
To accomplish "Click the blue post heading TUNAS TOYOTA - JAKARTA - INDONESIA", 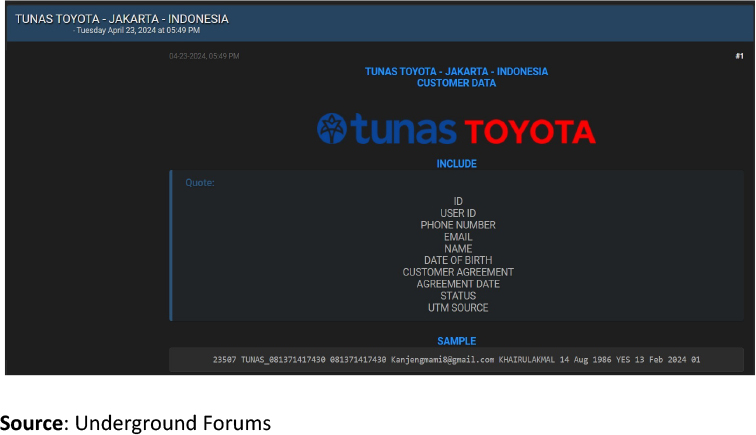I will [456, 71].
